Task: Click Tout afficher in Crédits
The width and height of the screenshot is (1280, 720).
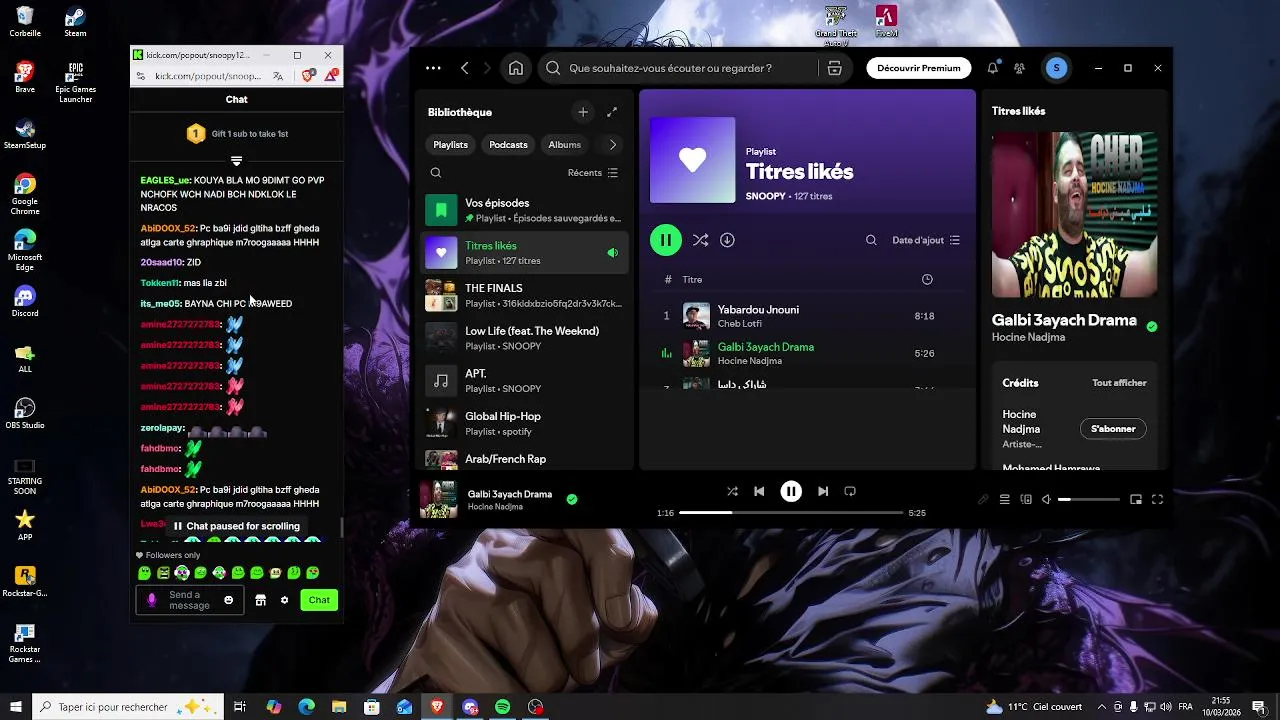Action: pyautogui.click(x=1119, y=383)
